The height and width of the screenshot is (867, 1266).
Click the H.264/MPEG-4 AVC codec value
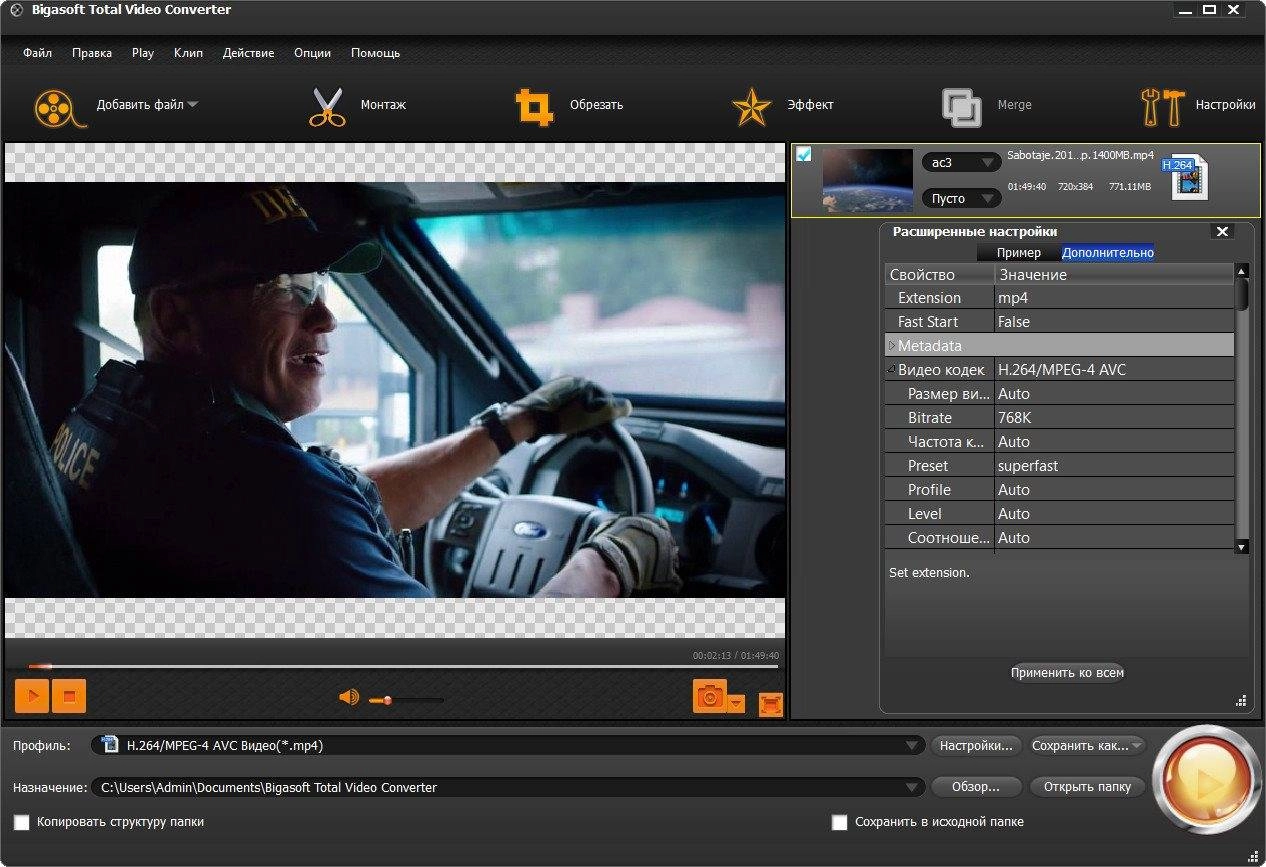coord(1114,370)
